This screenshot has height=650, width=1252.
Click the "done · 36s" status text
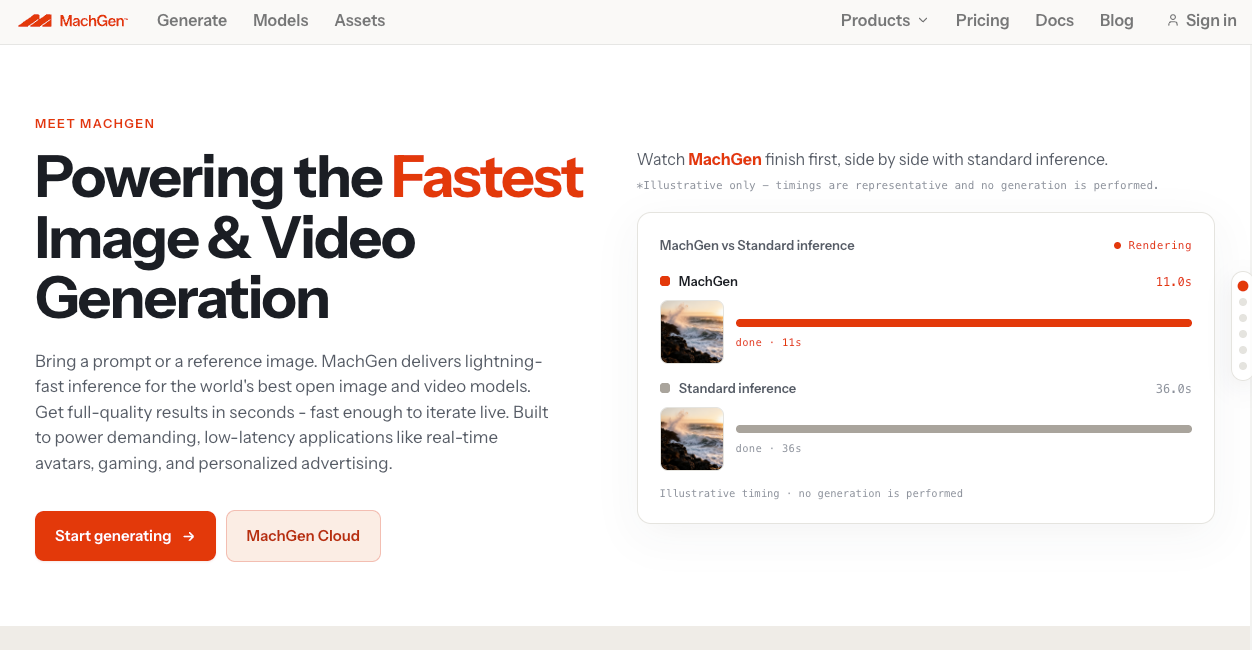[769, 448]
